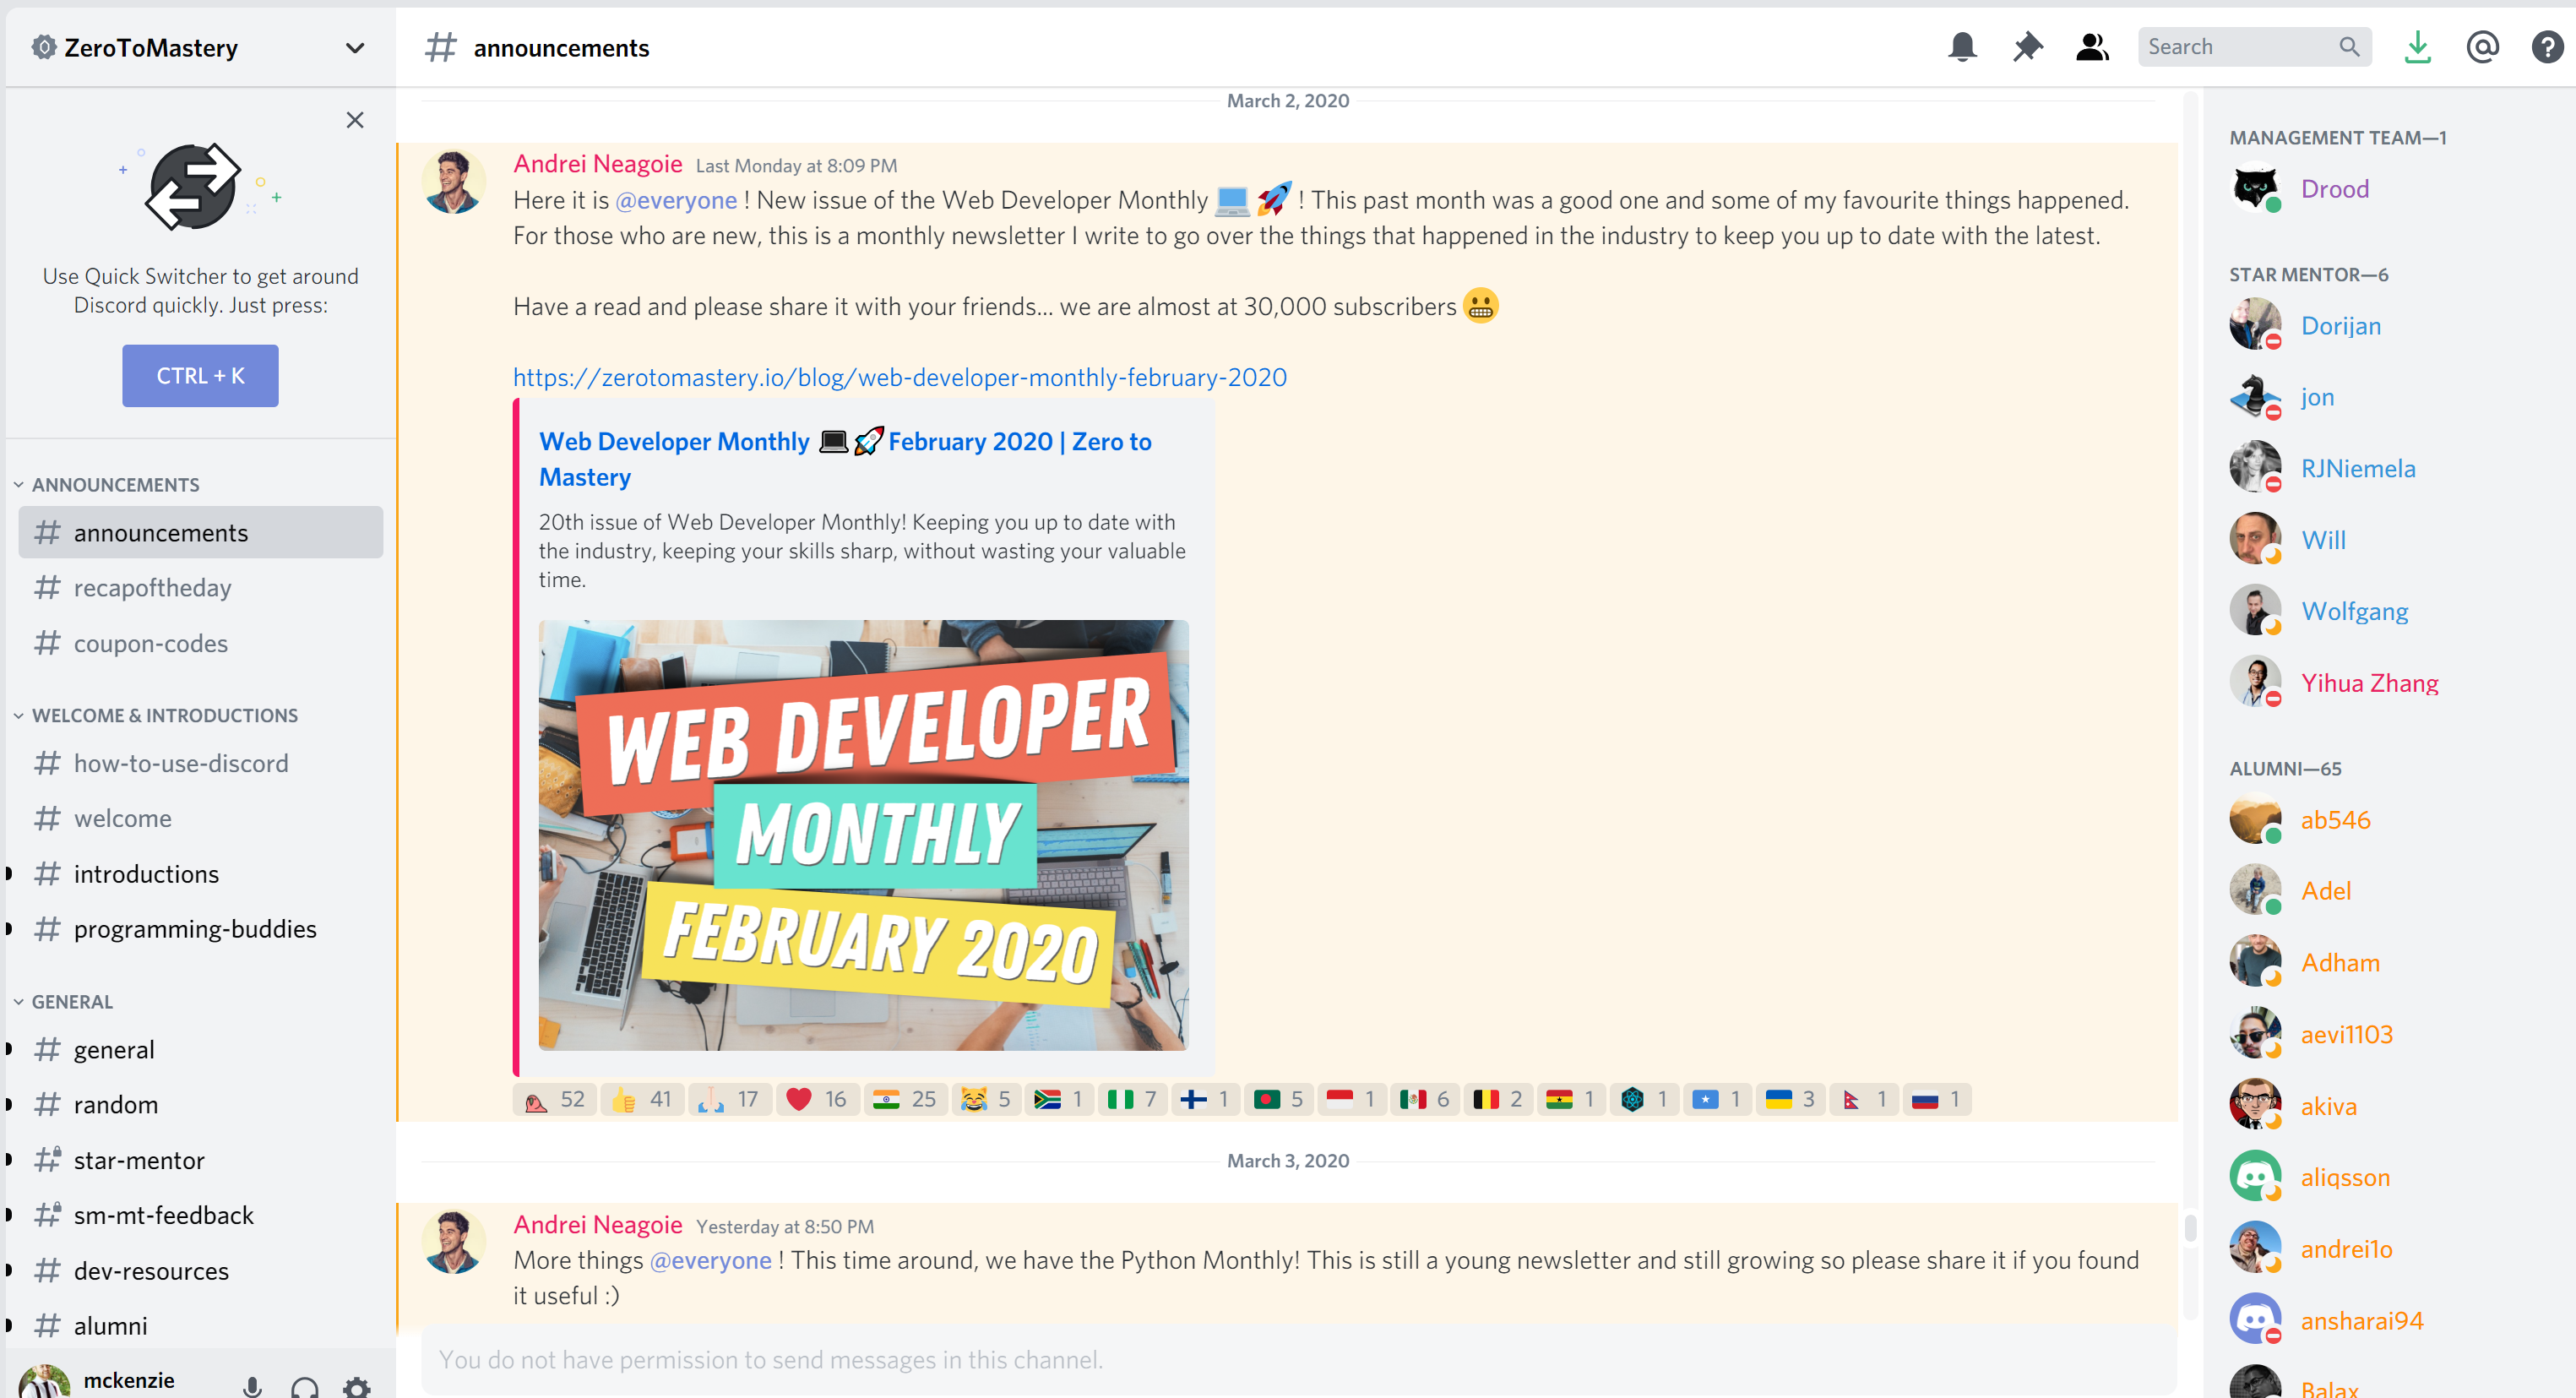Add the red heart reaction
The image size is (2576, 1398).
click(815, 1100)
